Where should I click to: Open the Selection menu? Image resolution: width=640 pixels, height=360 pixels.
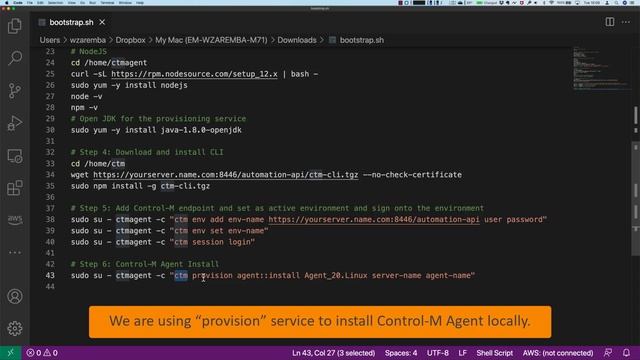click(x=56, y=2)
